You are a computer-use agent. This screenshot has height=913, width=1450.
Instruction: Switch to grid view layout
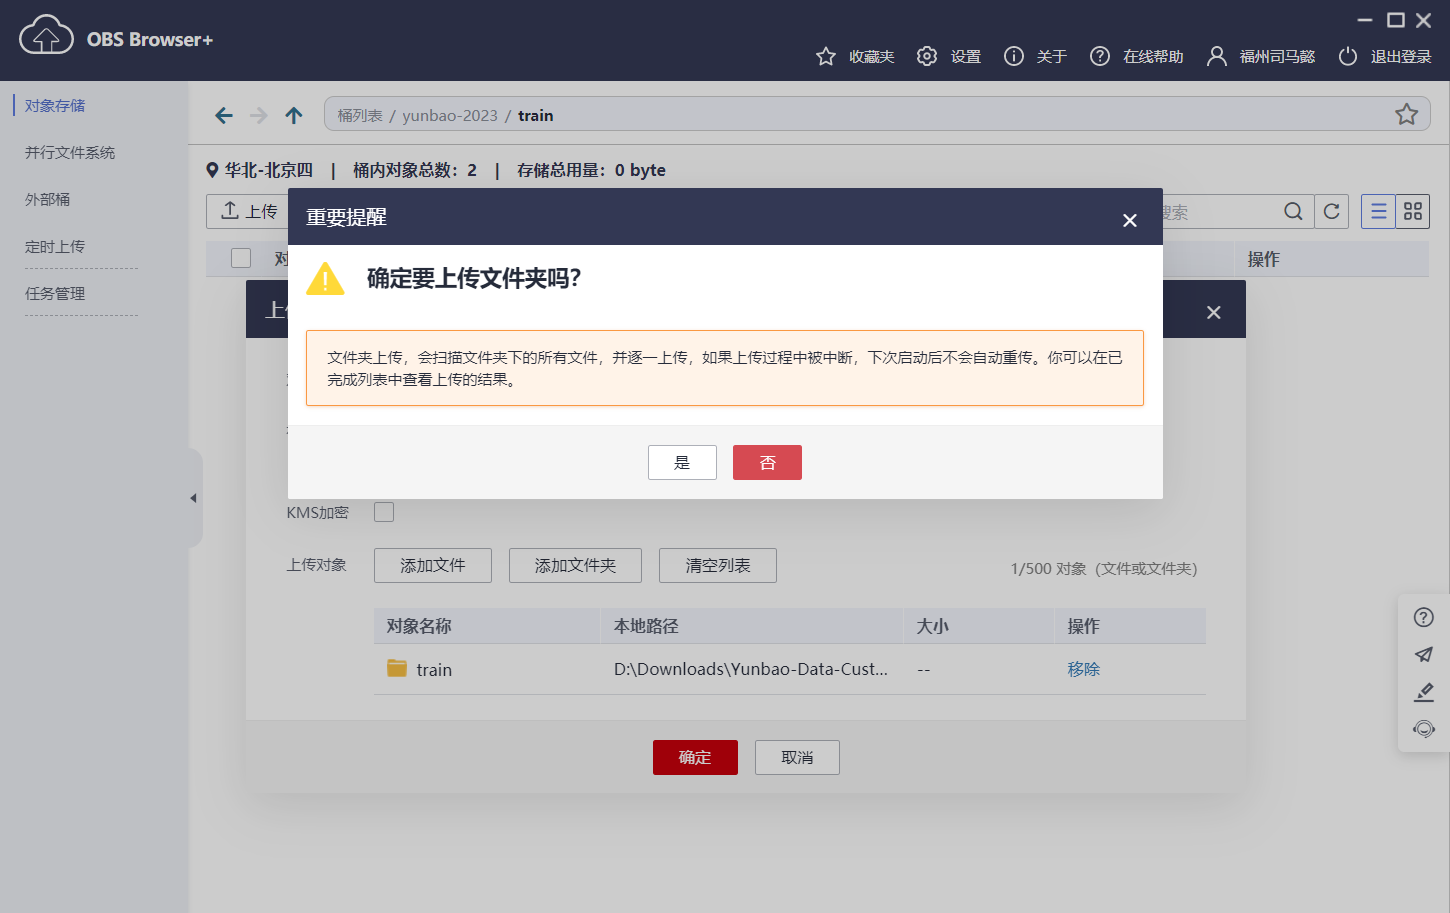[1413, 211]
